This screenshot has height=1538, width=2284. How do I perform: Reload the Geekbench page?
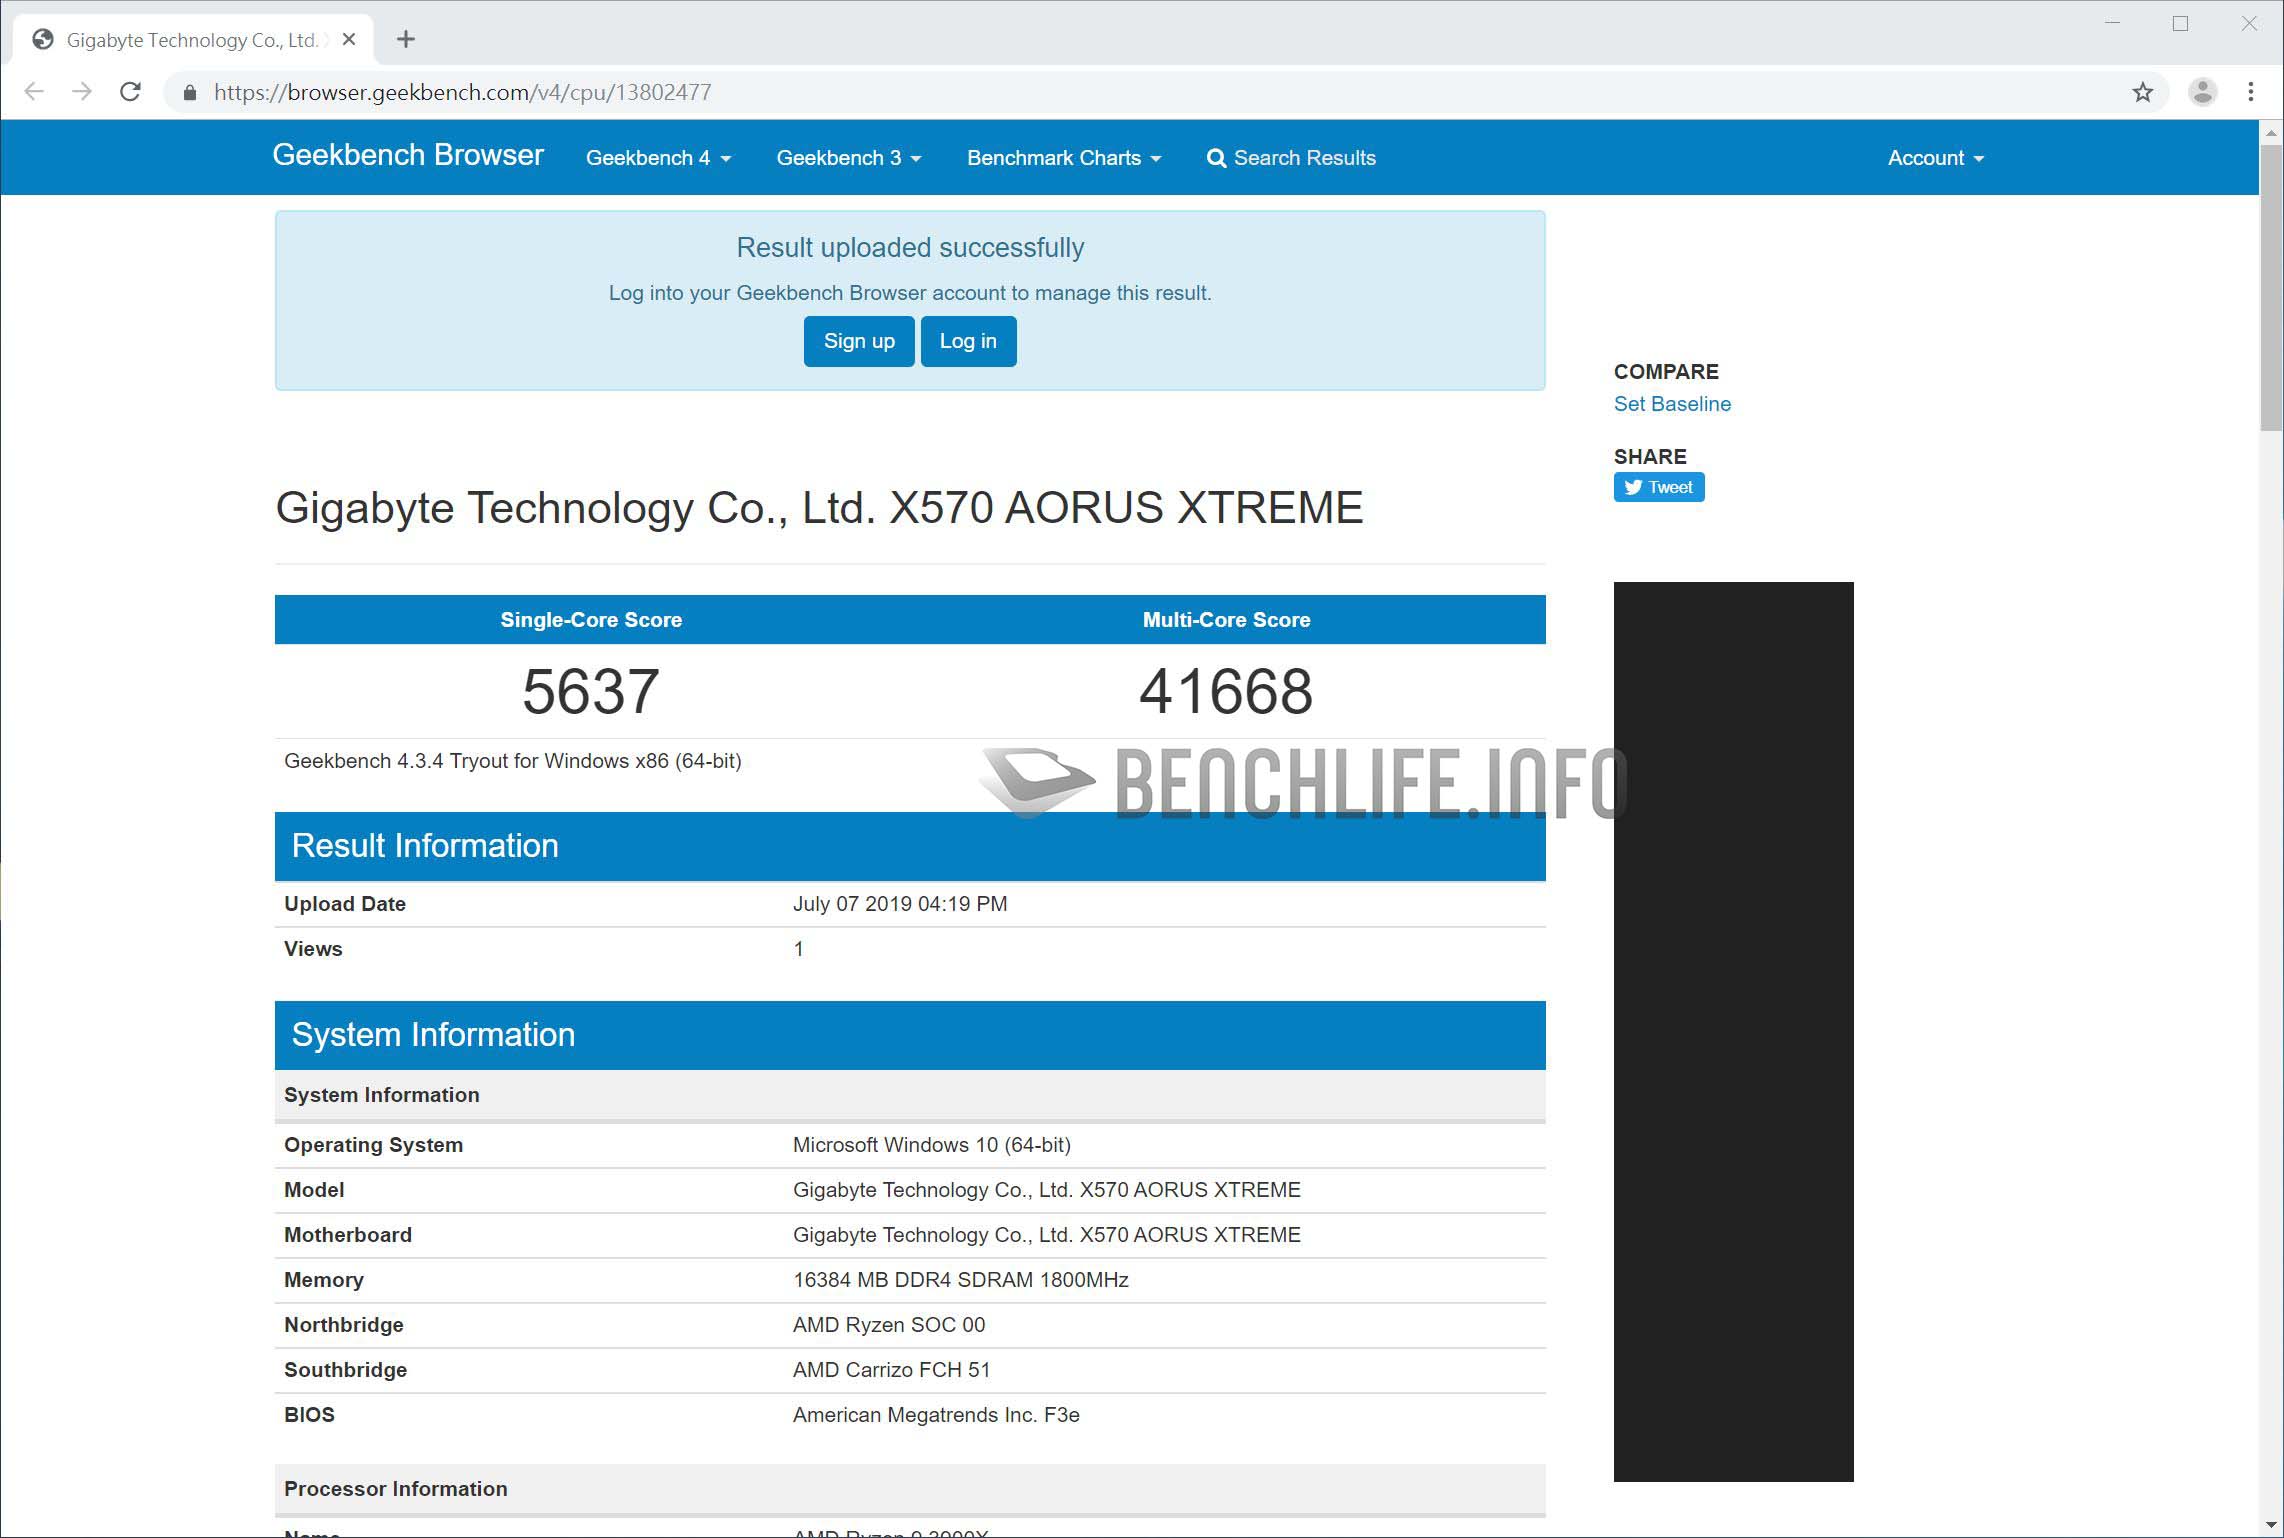click(x=130, y=92)
